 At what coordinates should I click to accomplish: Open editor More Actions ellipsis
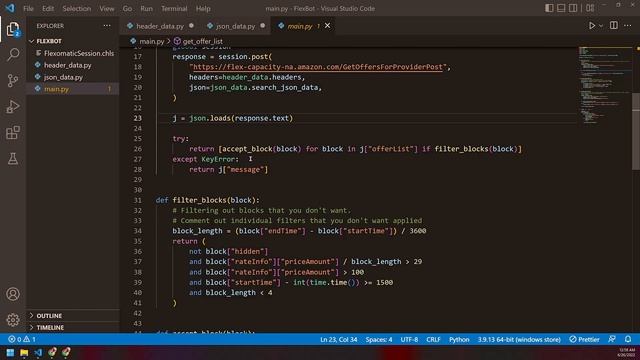pos(628,25)
